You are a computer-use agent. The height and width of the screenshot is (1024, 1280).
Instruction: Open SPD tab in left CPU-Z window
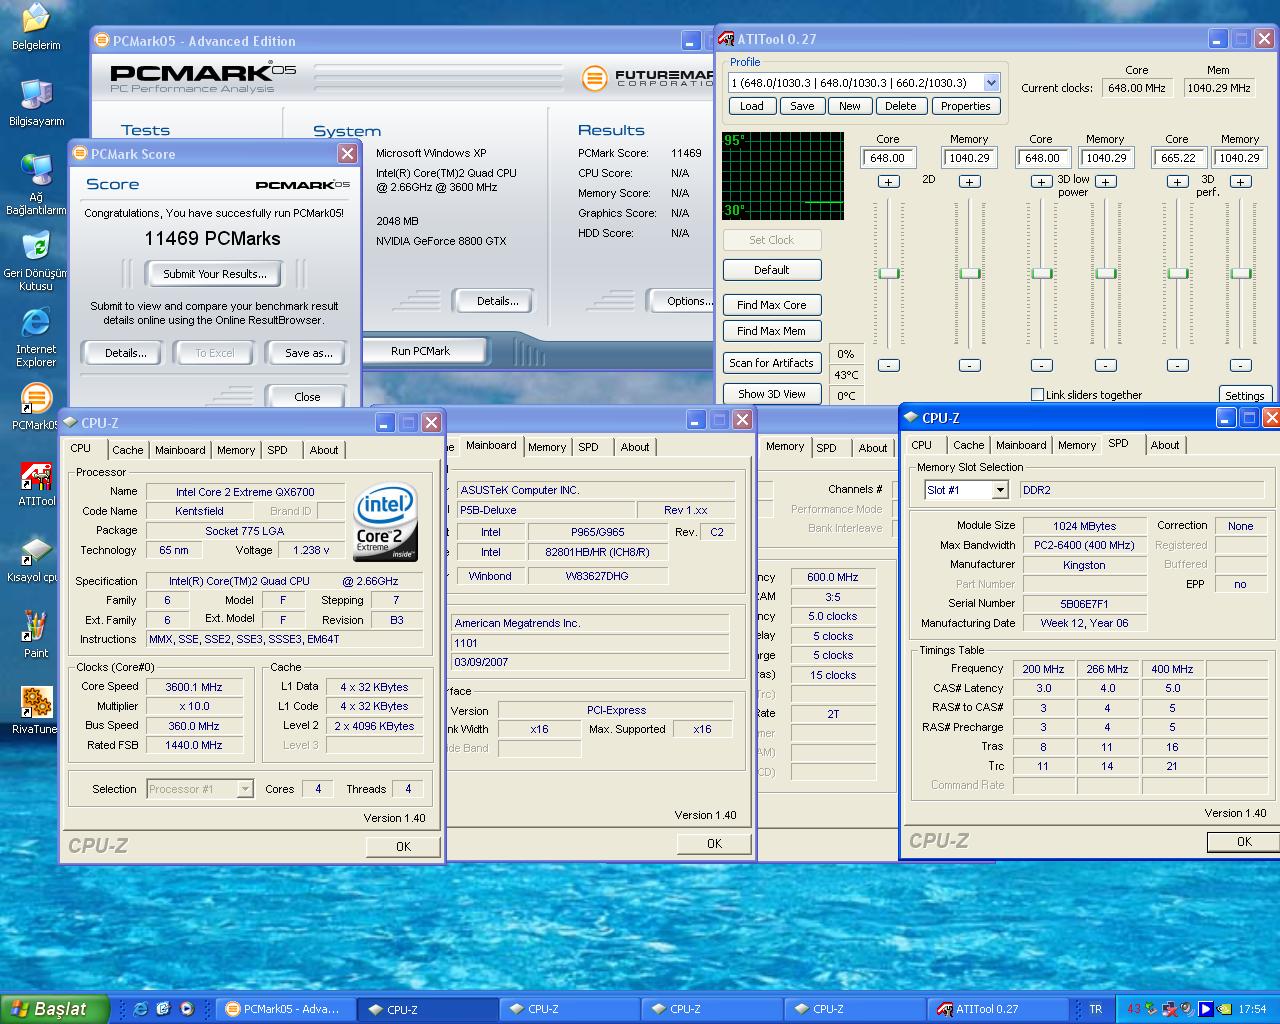click(278, 450)
